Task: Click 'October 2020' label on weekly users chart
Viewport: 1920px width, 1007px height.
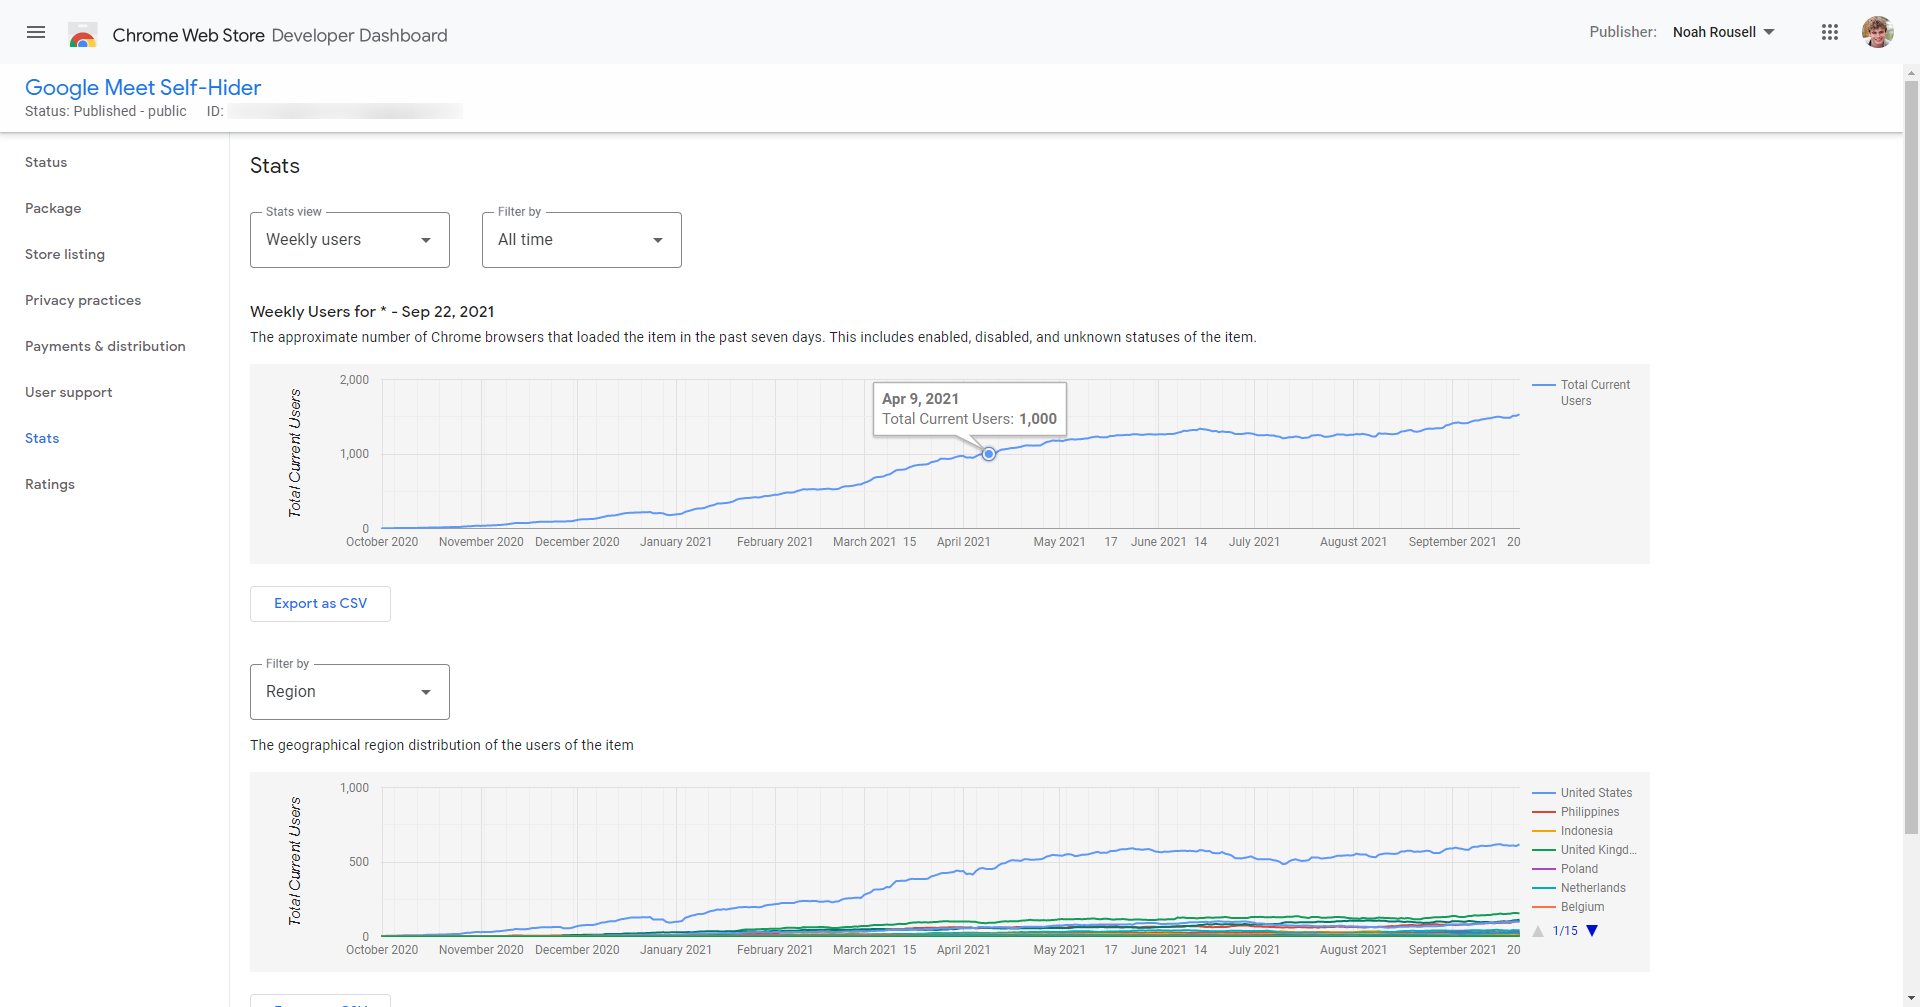Action: [x=382, y=542]
